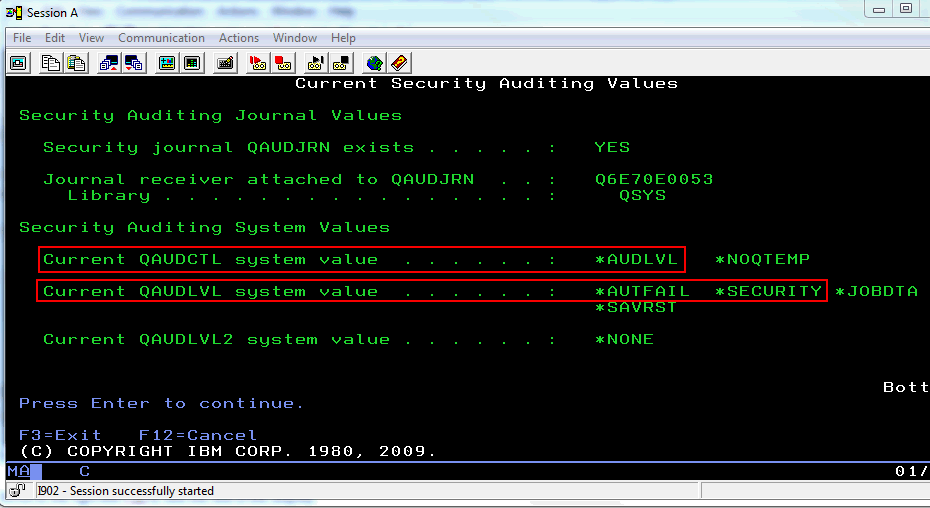Click the Paste clipboard toolbar icon
Image resolution: width=930 pixels, height=508 pixels.
click(x=76, y=63)
